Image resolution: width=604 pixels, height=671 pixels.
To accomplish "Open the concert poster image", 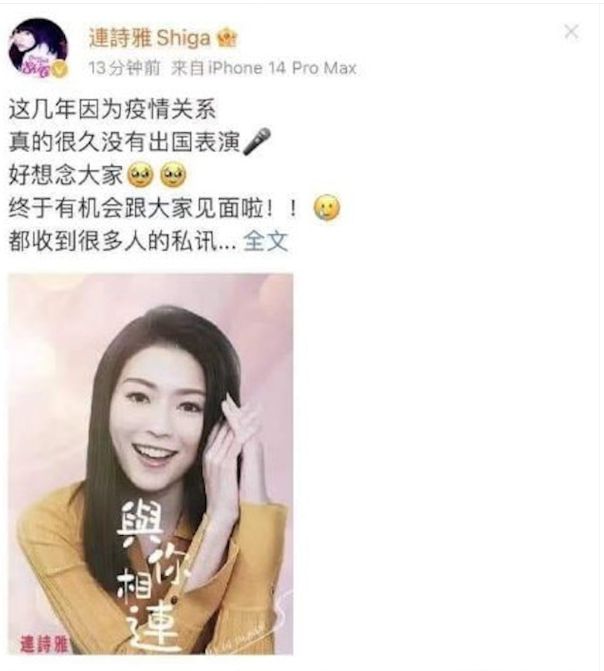I will tap(151, 464).
